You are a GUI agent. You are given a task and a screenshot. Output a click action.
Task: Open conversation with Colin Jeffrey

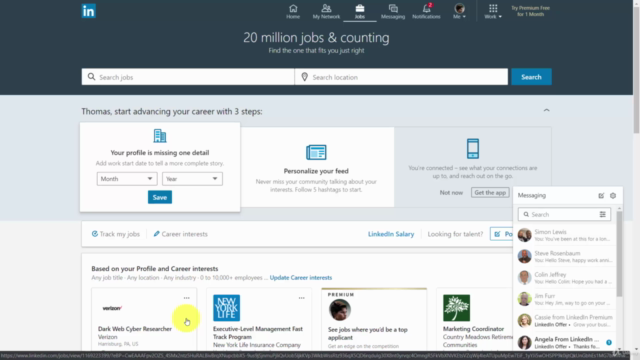[x=565, y=278]
